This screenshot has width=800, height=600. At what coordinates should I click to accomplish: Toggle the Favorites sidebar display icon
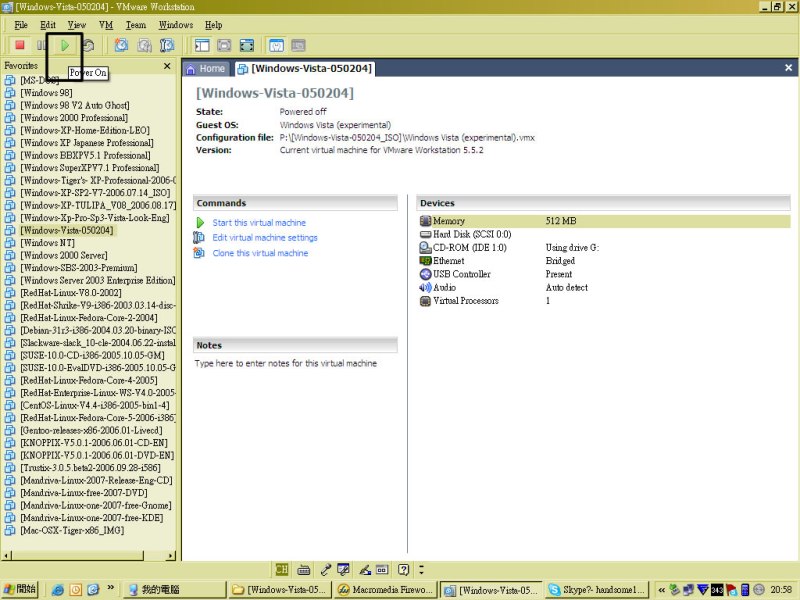coord(202,45)
